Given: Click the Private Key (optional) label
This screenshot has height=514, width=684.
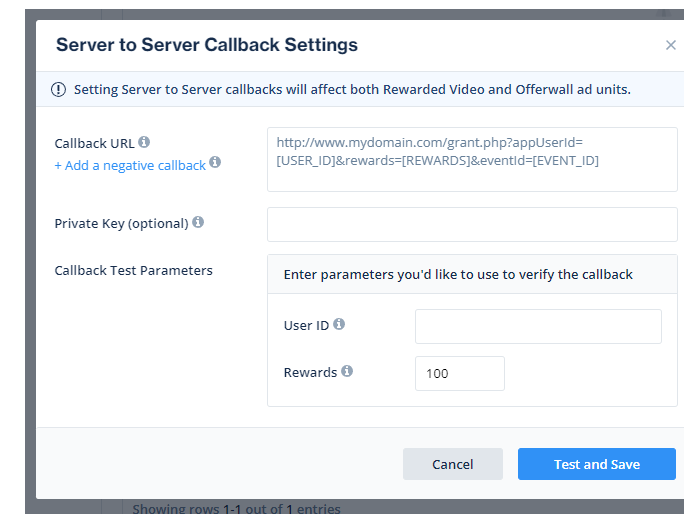Looking at the screenshot, I should pyautogui.click(x=121, y=223).
